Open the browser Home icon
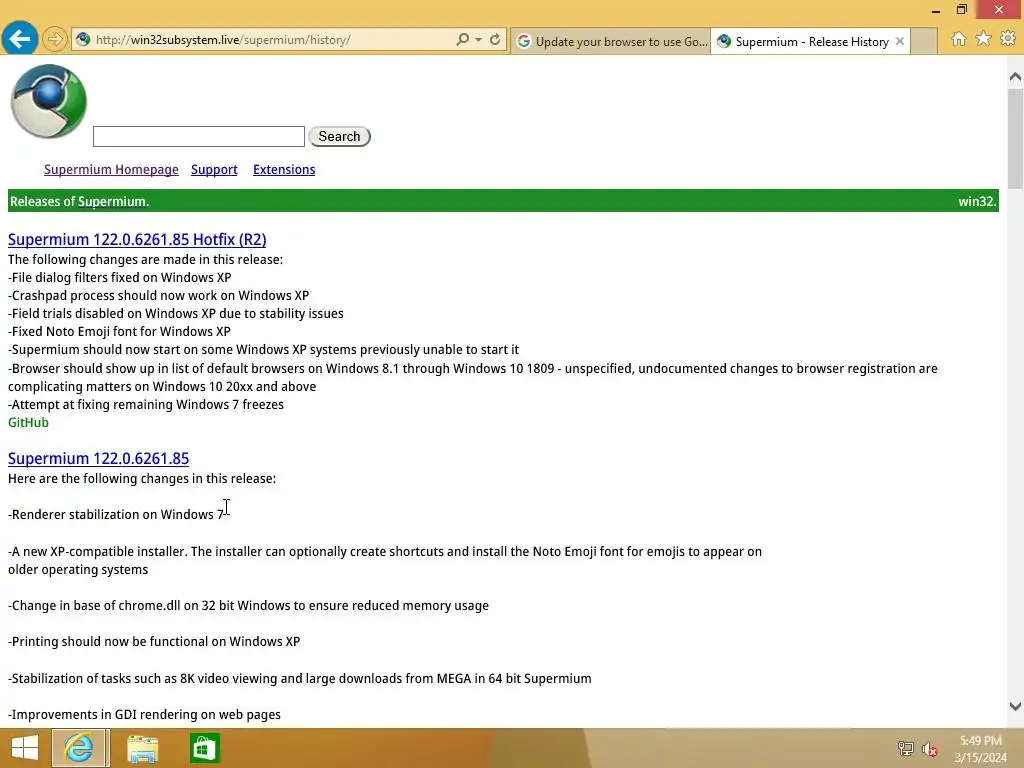This screenshot has height=768, width=1024. [x=959, y=39]
